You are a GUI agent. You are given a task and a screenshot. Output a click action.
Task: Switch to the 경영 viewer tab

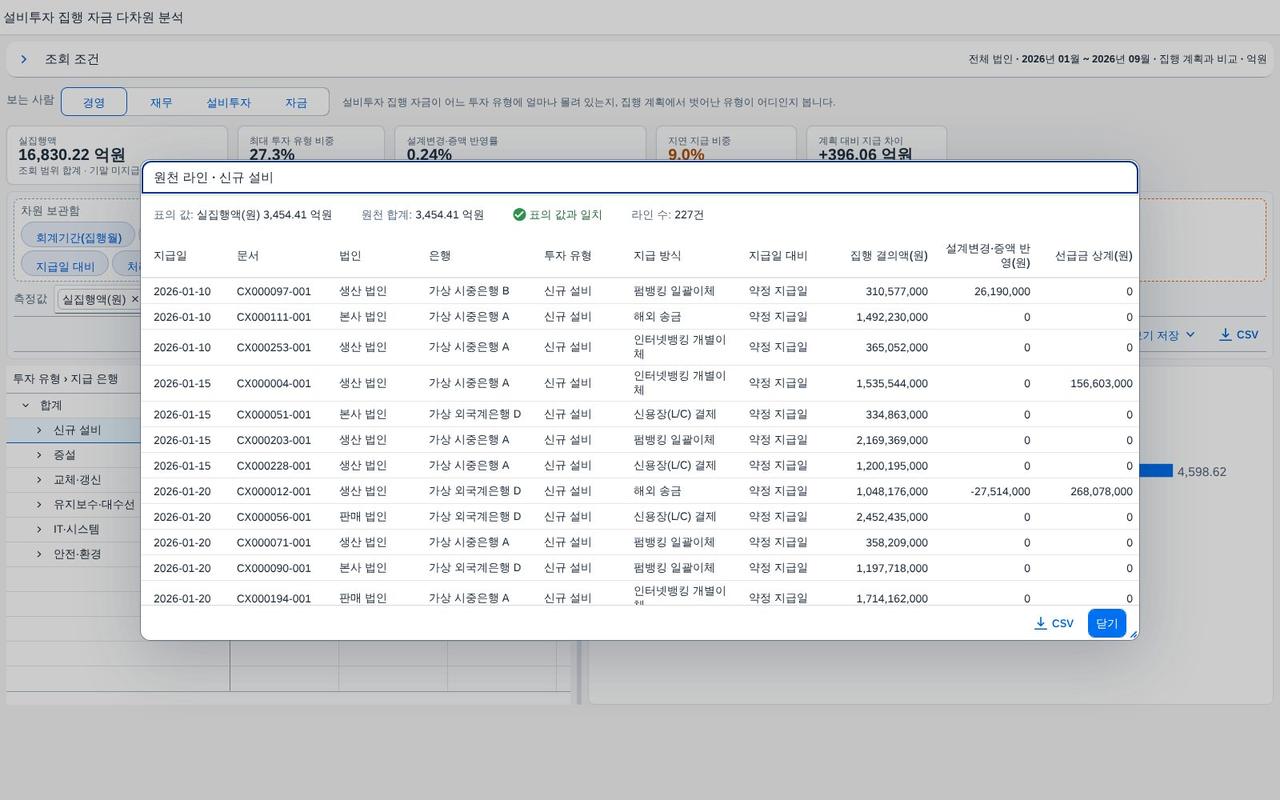94,102
